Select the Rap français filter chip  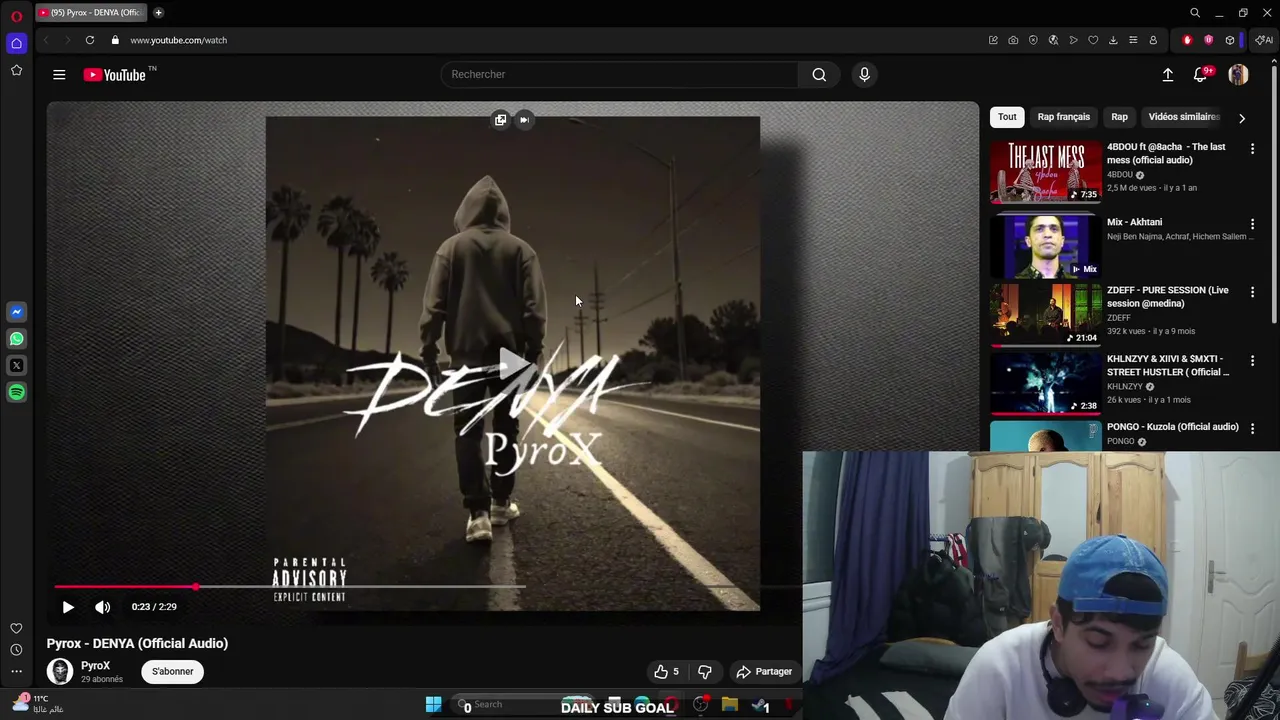point(1063,117)
